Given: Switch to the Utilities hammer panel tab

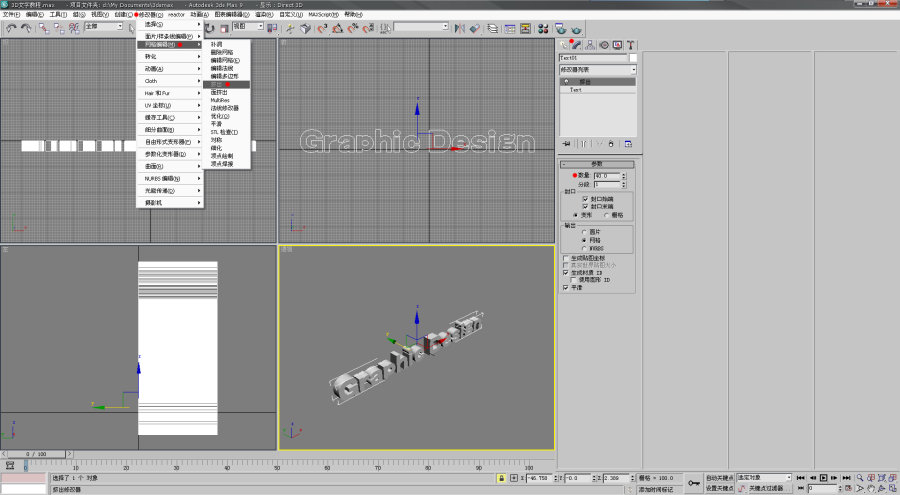Looking at the screenshot, I should [x=630, y=45].
